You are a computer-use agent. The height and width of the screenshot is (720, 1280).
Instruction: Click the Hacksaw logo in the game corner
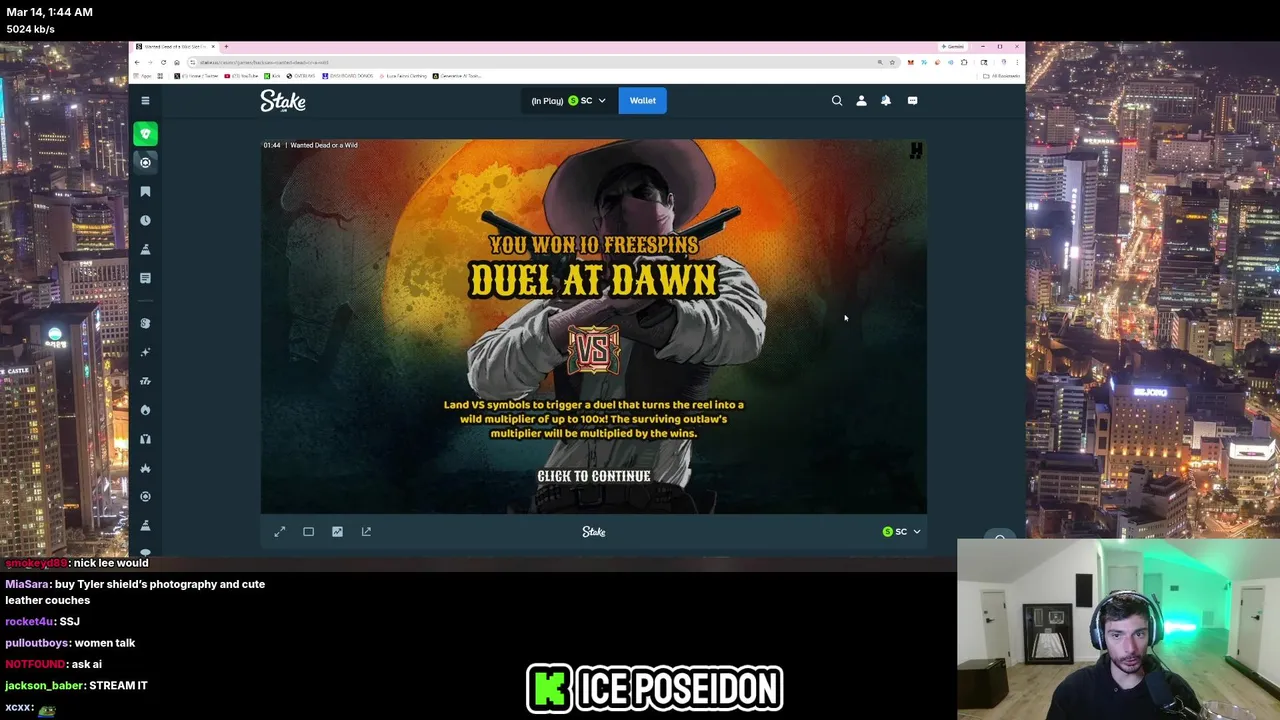[x=916, y=151]
